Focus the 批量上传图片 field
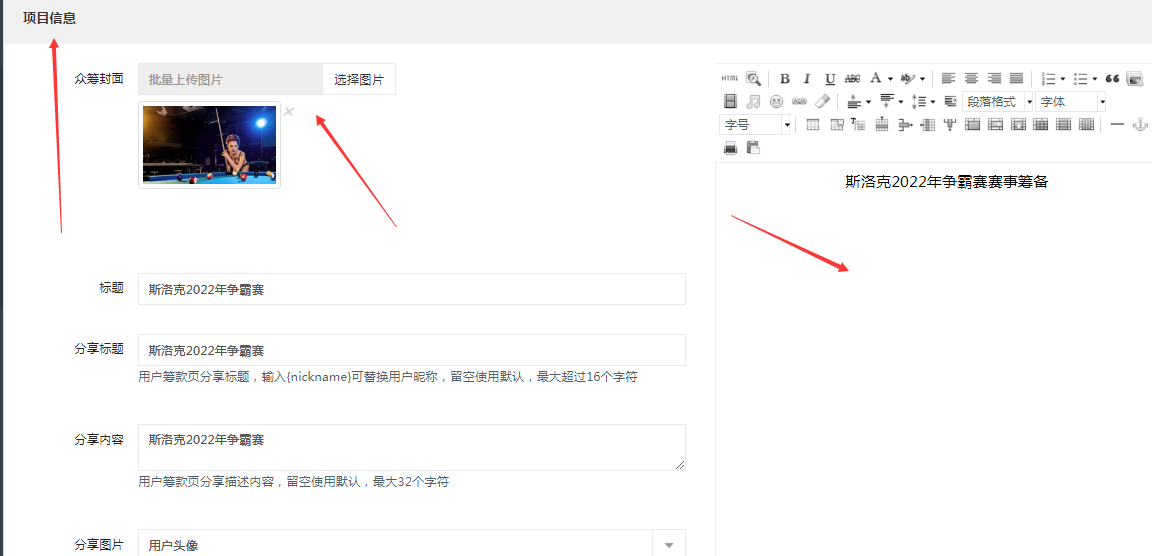The width and height of the screenshot is (1152, 556). pyautogui.click(x=230, y=79)
